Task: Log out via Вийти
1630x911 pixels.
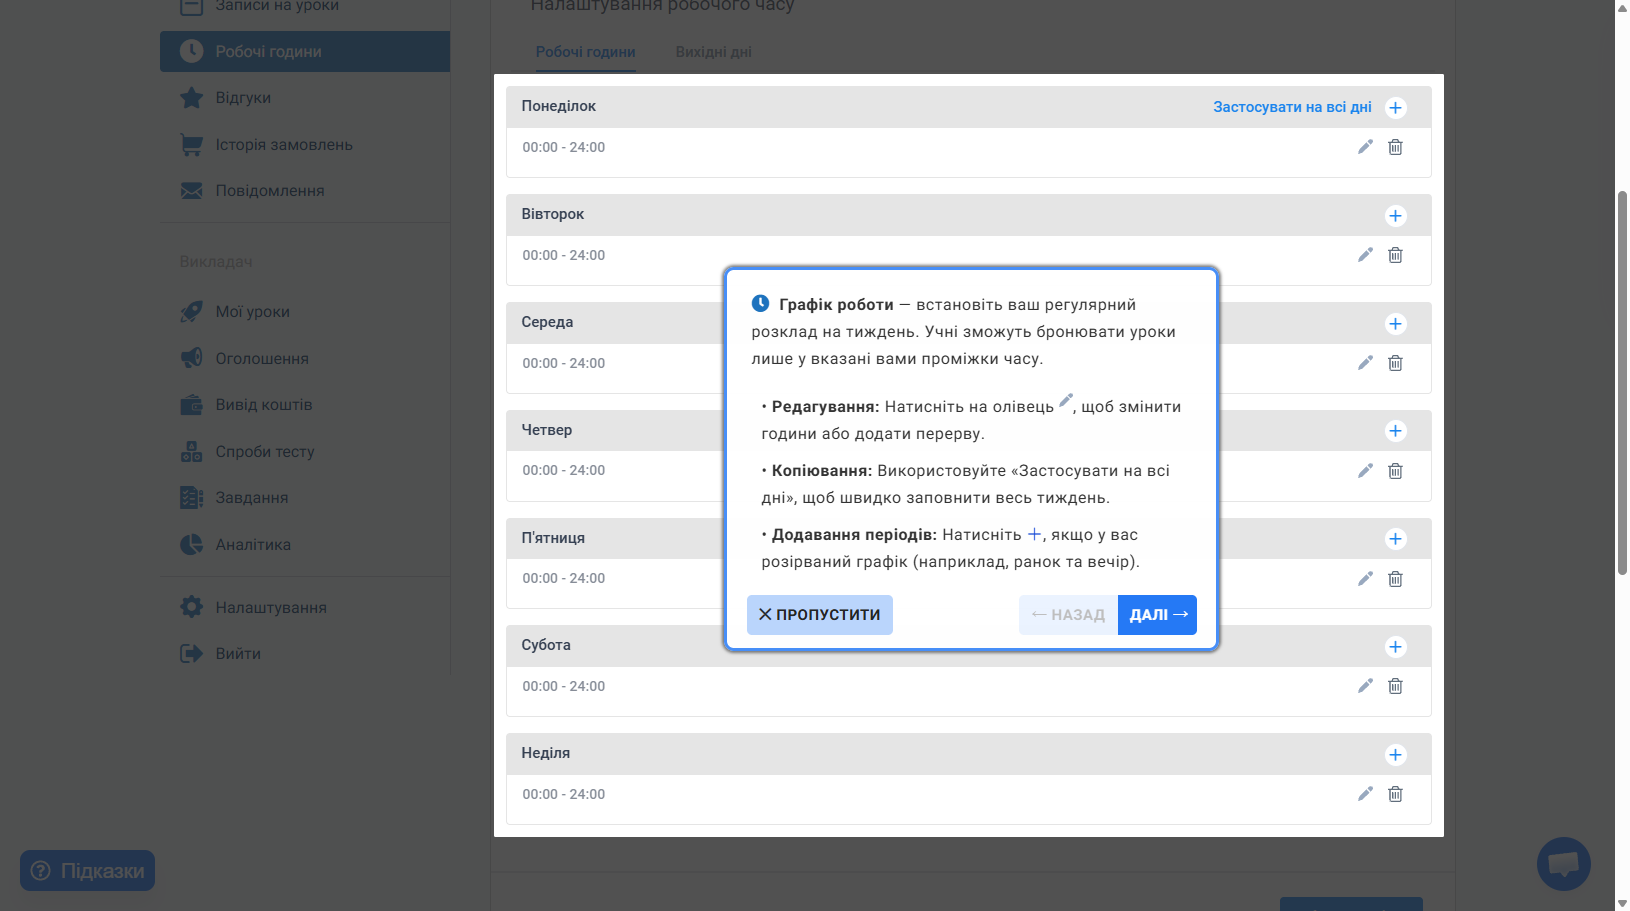Action: (305, 654)
